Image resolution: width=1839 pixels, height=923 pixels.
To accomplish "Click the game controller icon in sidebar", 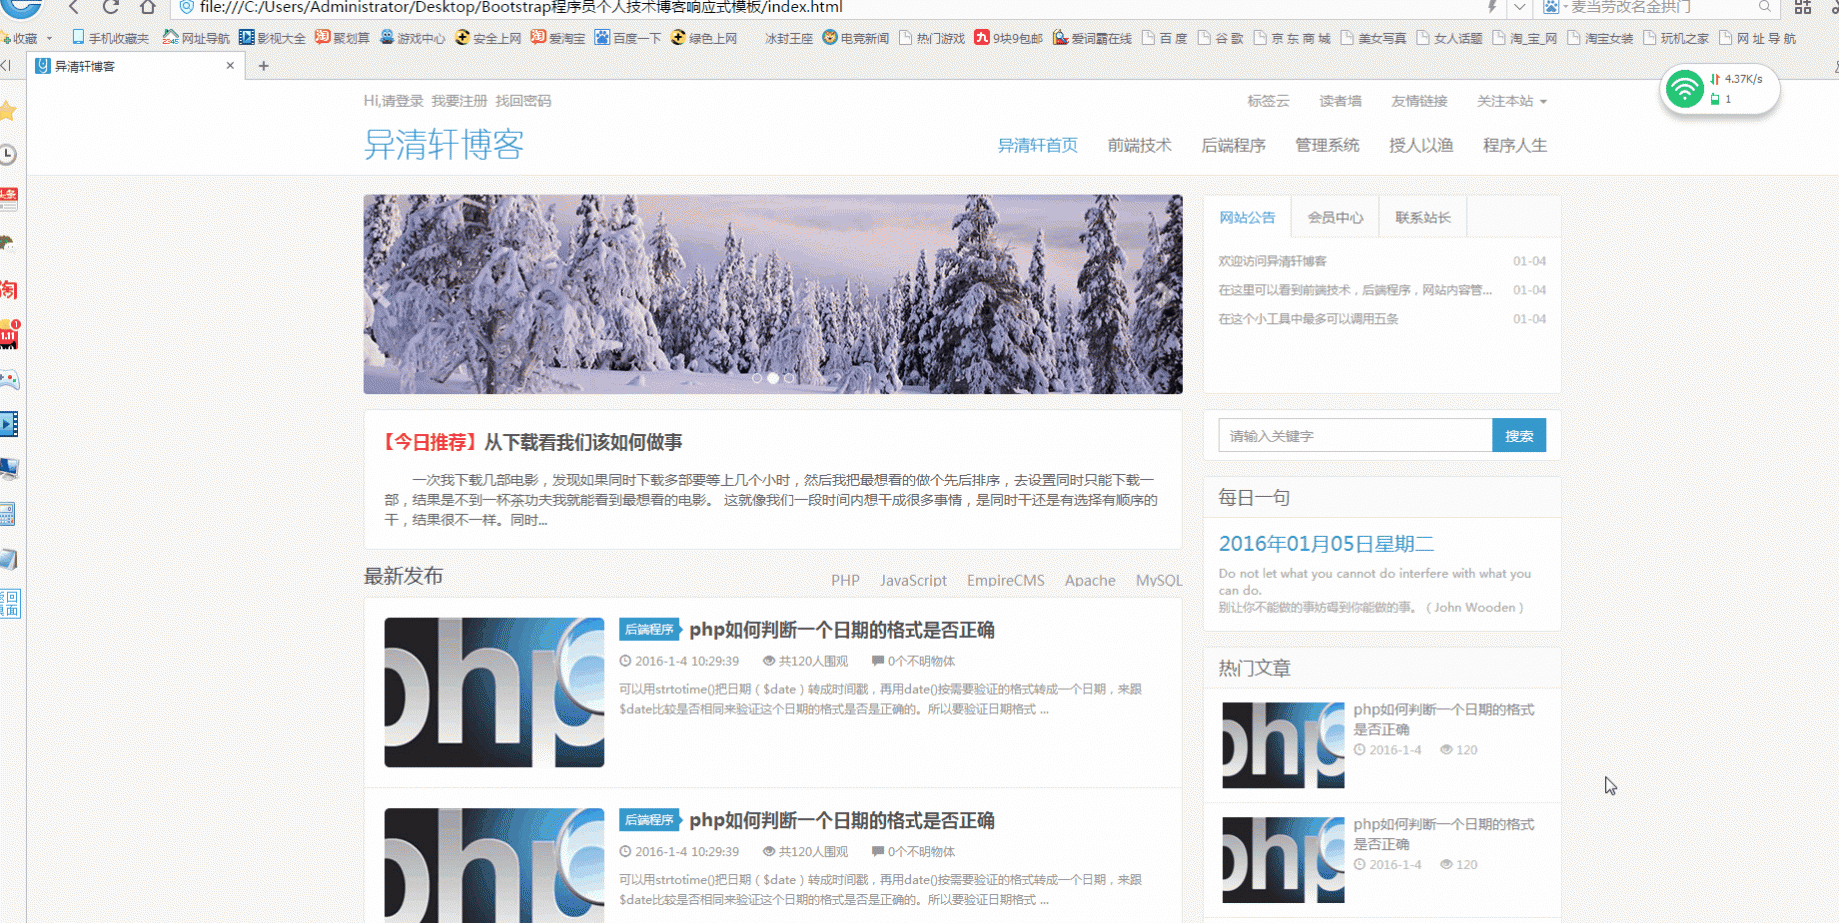I will pyautogui.click(x=9, y=380).
